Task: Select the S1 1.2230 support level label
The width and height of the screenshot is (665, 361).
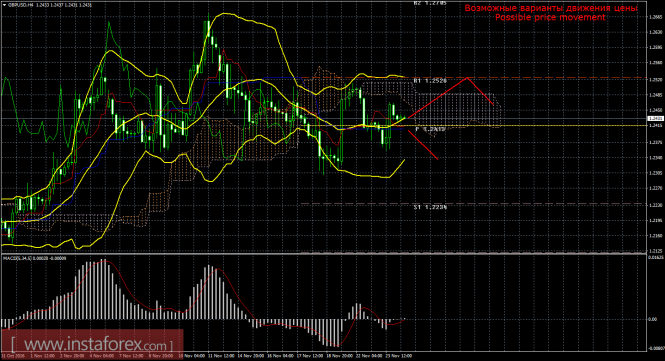Action: [430, 207]
